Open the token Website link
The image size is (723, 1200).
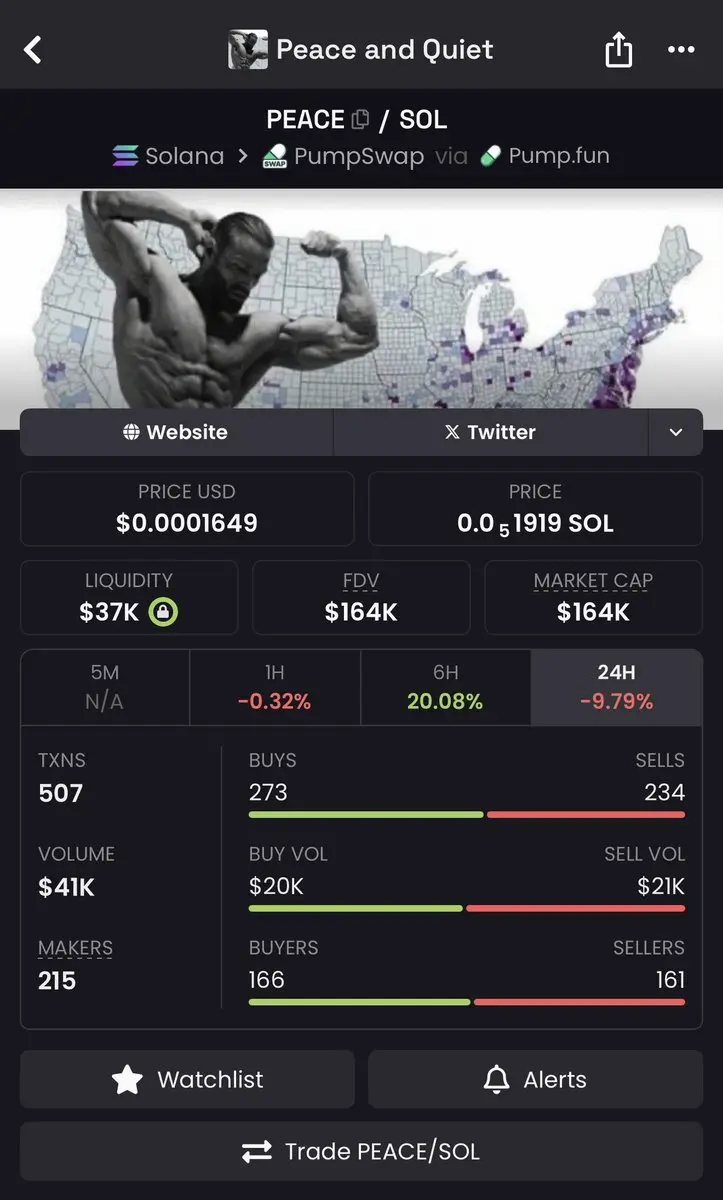point(176,432)
